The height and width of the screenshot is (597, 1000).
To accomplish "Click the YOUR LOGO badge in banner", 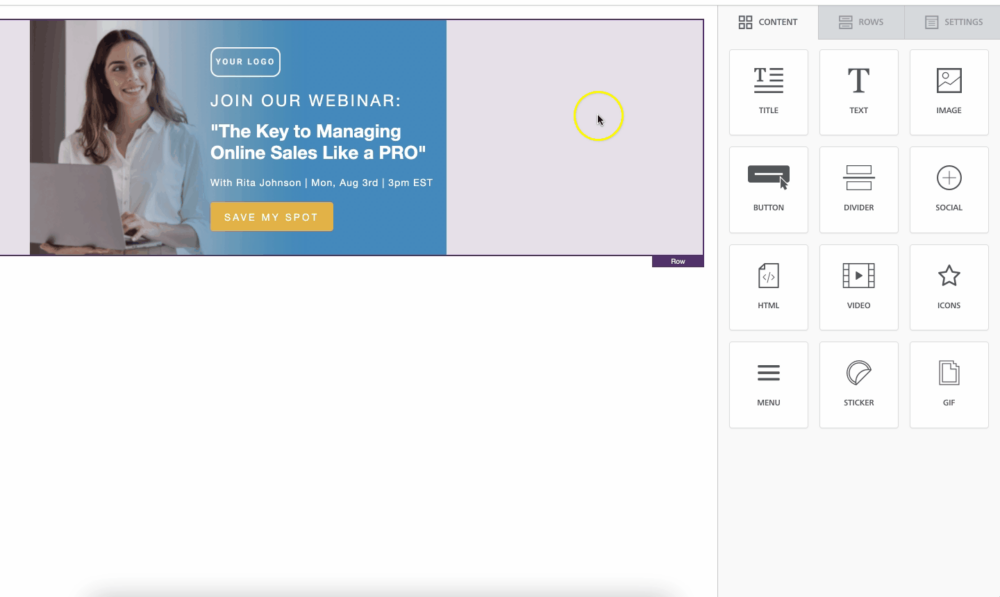I will 245,62.
